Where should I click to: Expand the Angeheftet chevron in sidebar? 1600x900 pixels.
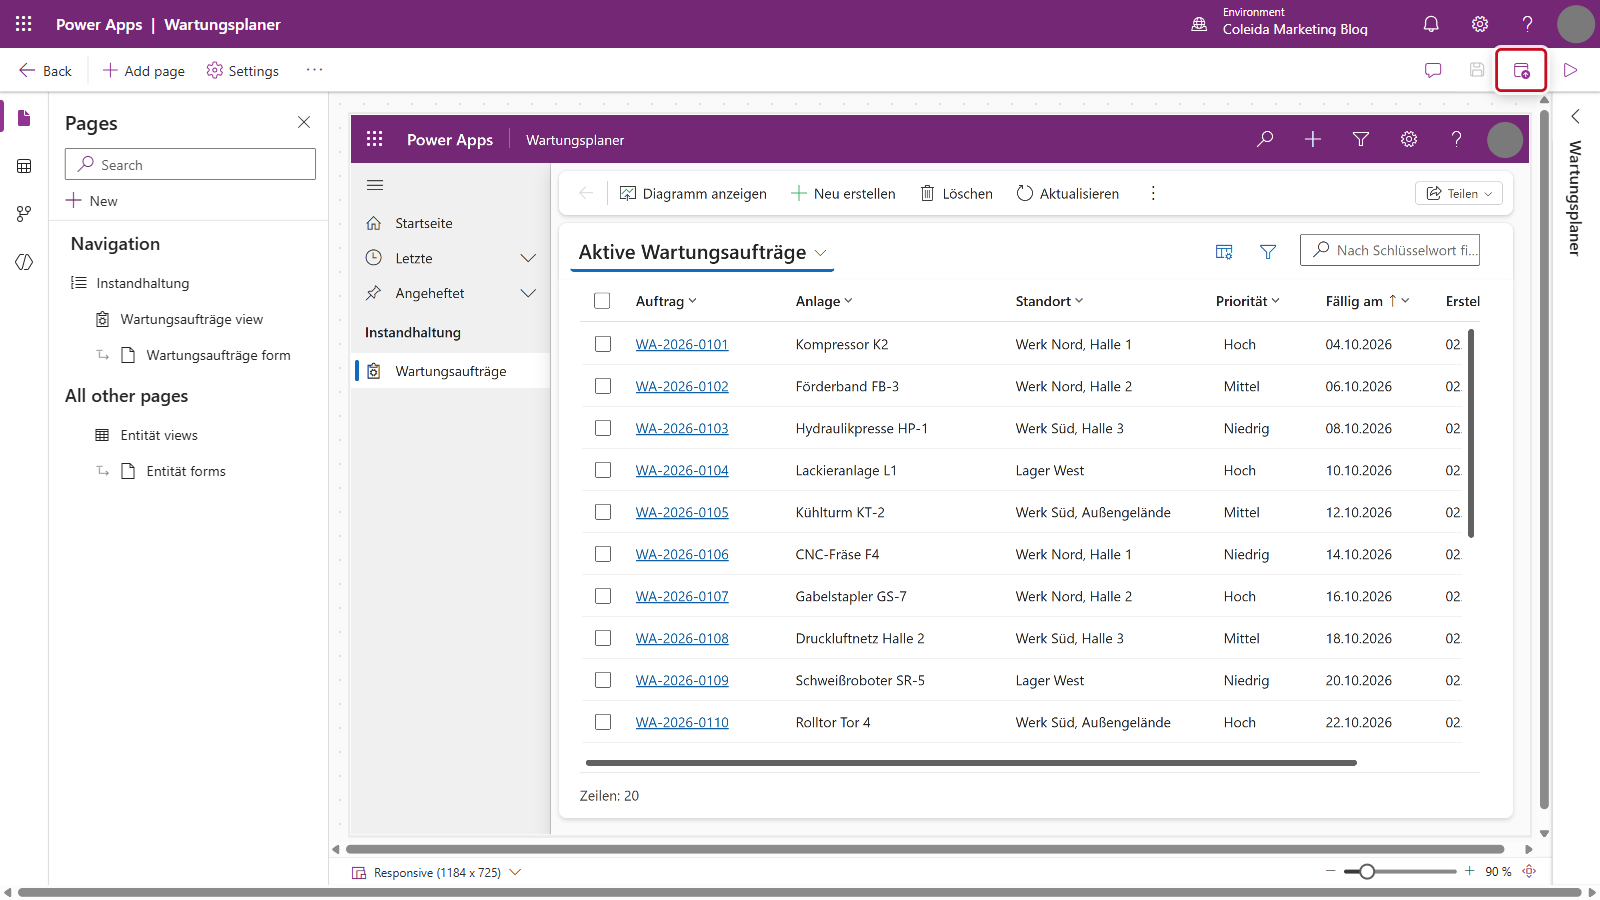pyautogui.click(x=528, y=293)
